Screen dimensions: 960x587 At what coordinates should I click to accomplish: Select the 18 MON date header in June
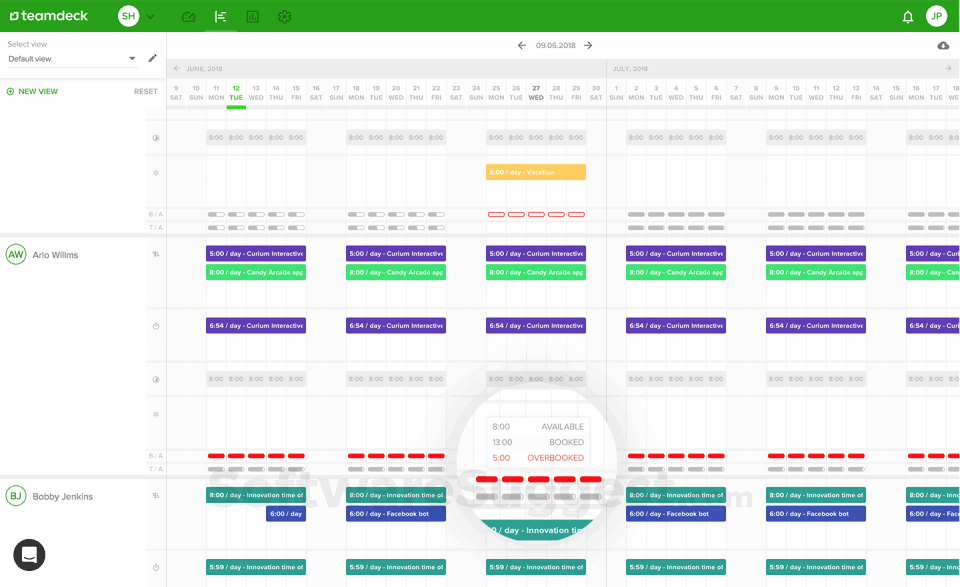356,93
